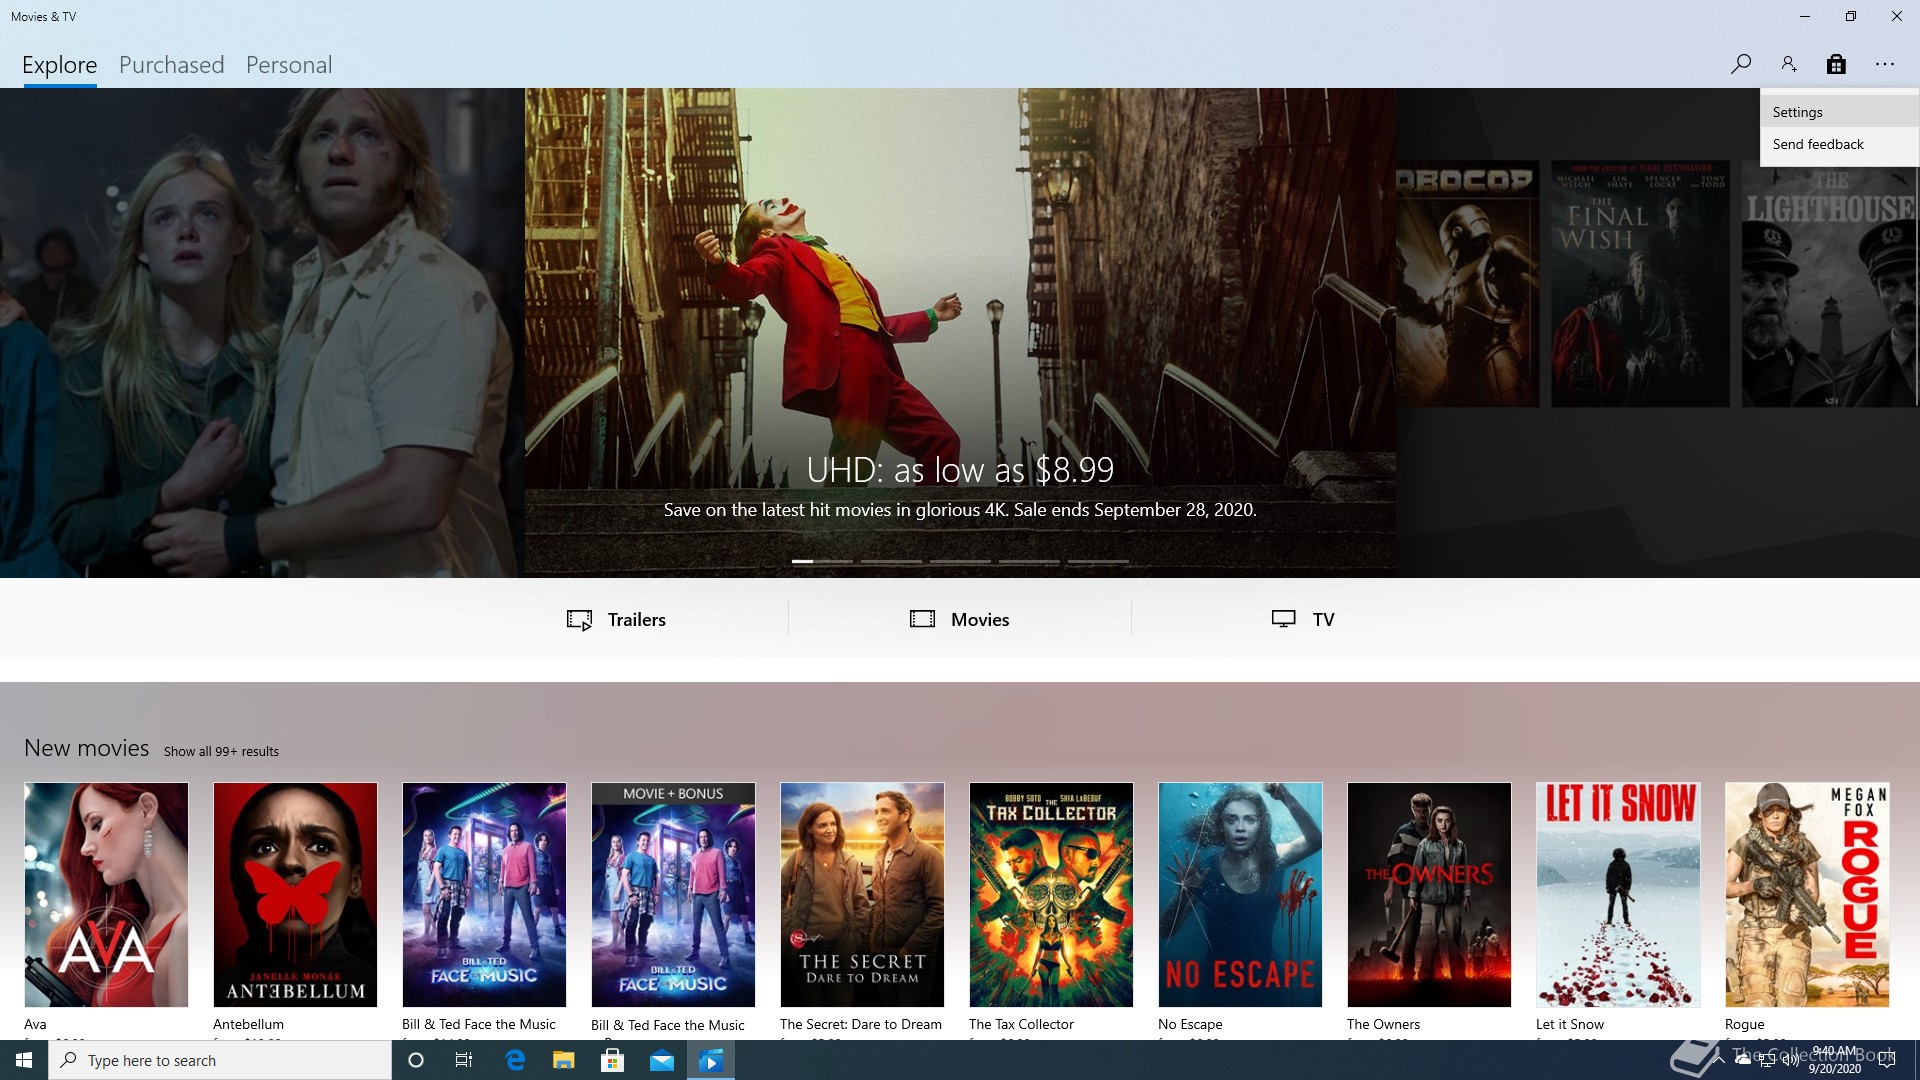Open the Store shopping bag icon
The width and height of the screenshot is (1920, 1080).
(x=1836, y=64)
